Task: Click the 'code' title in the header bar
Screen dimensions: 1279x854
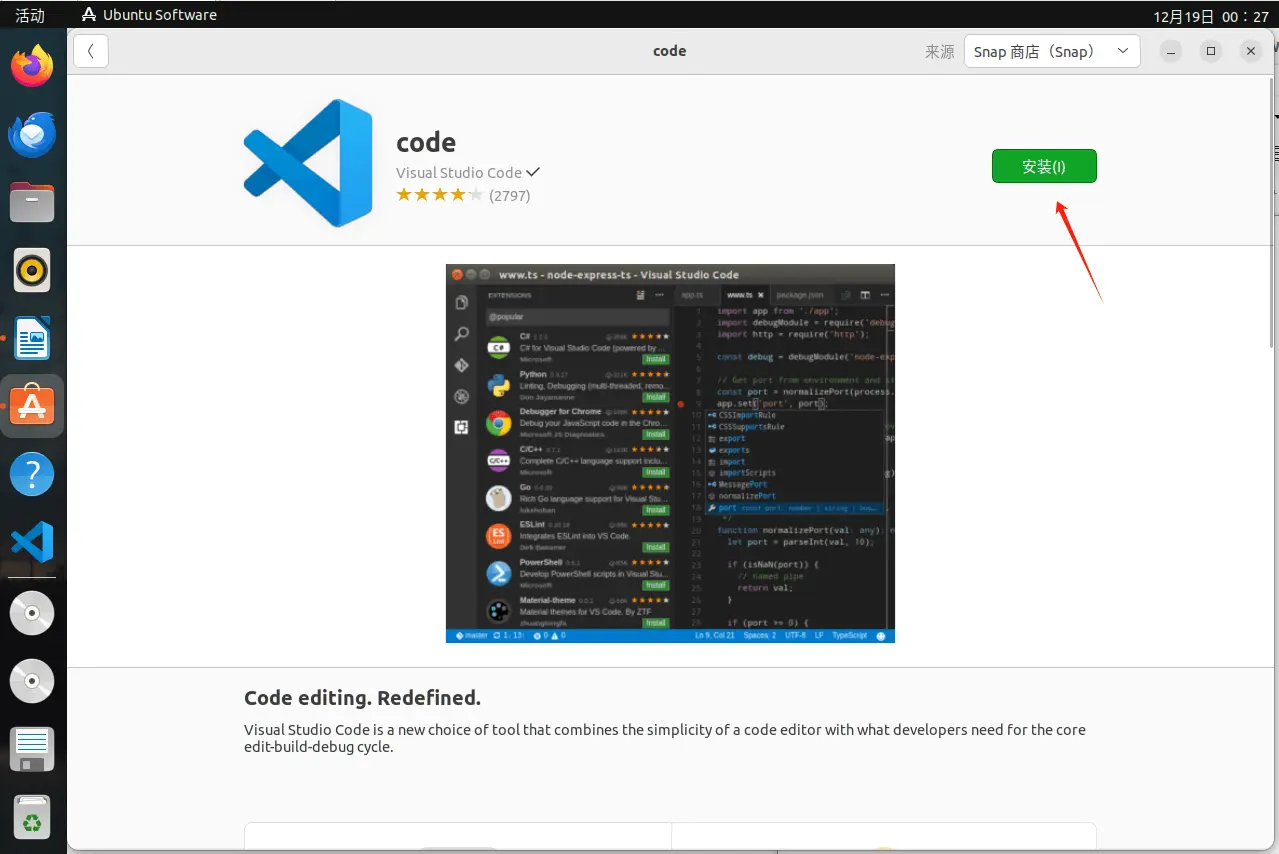Action: 669,51
